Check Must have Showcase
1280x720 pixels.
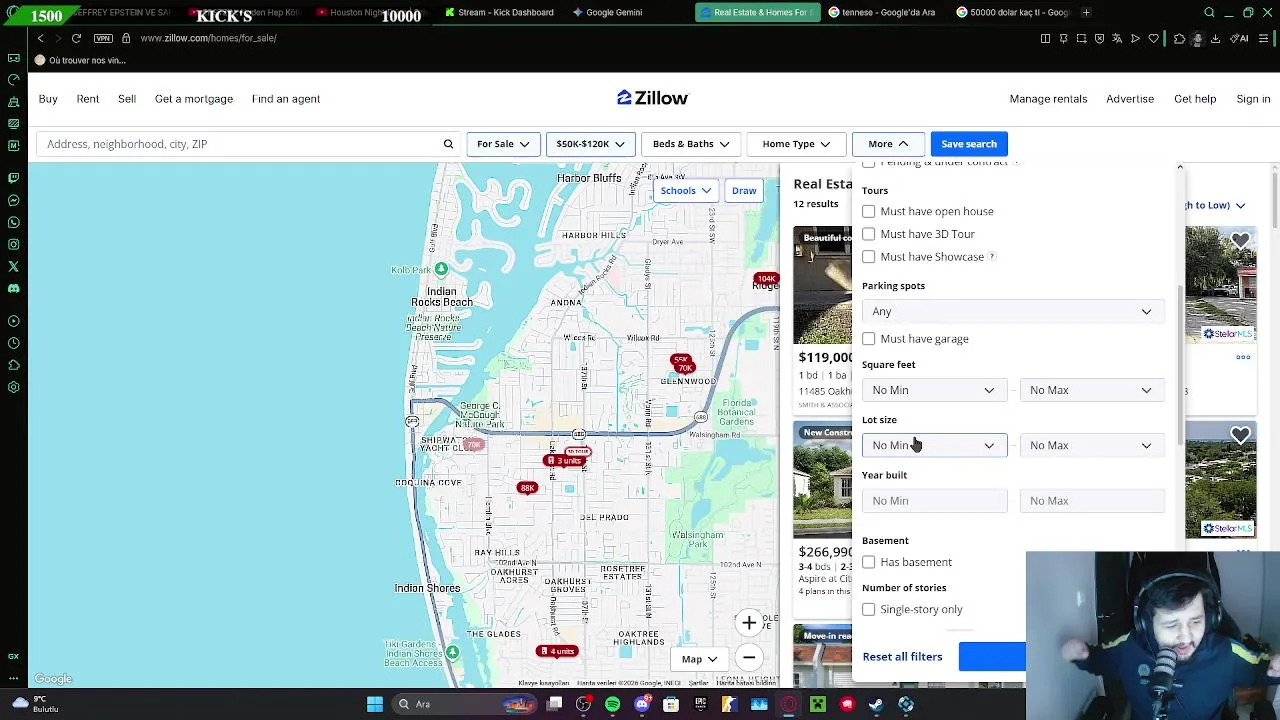click(x=868, y=257)
